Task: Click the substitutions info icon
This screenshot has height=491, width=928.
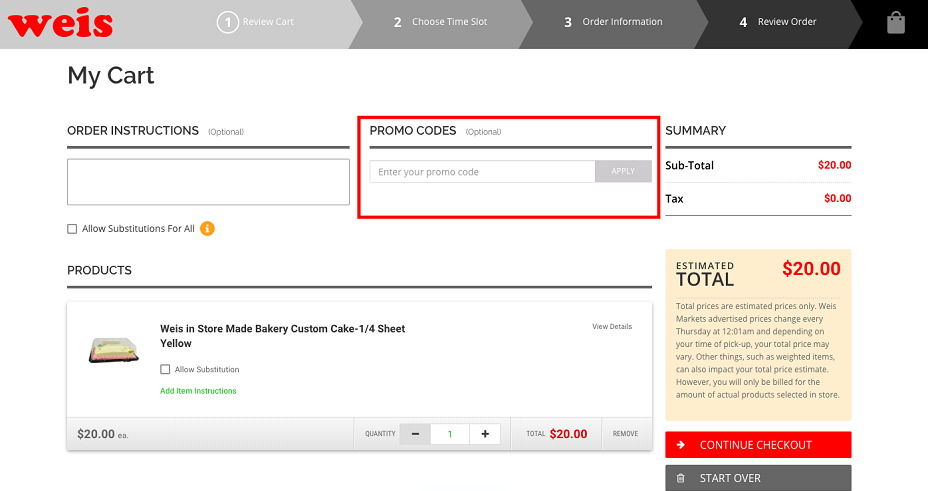Action: point(207,228)
